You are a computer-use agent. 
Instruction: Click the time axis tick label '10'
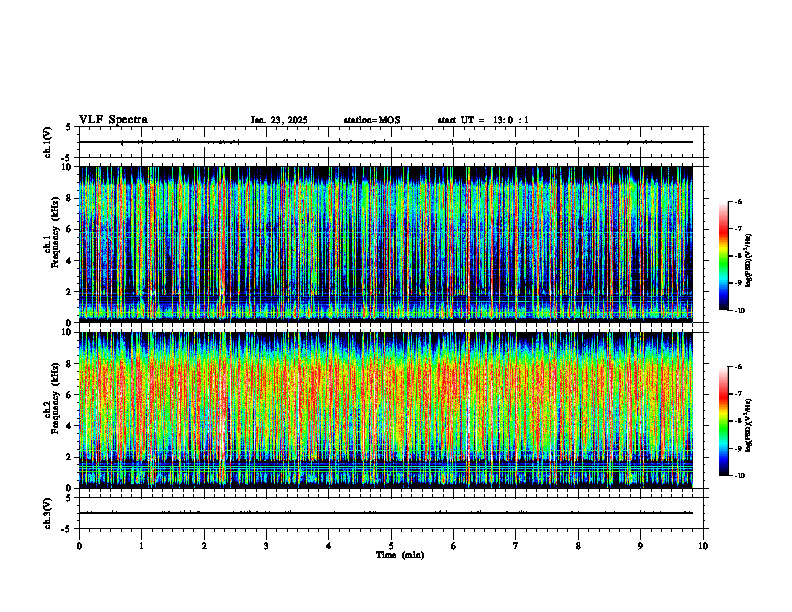point(703,546)
